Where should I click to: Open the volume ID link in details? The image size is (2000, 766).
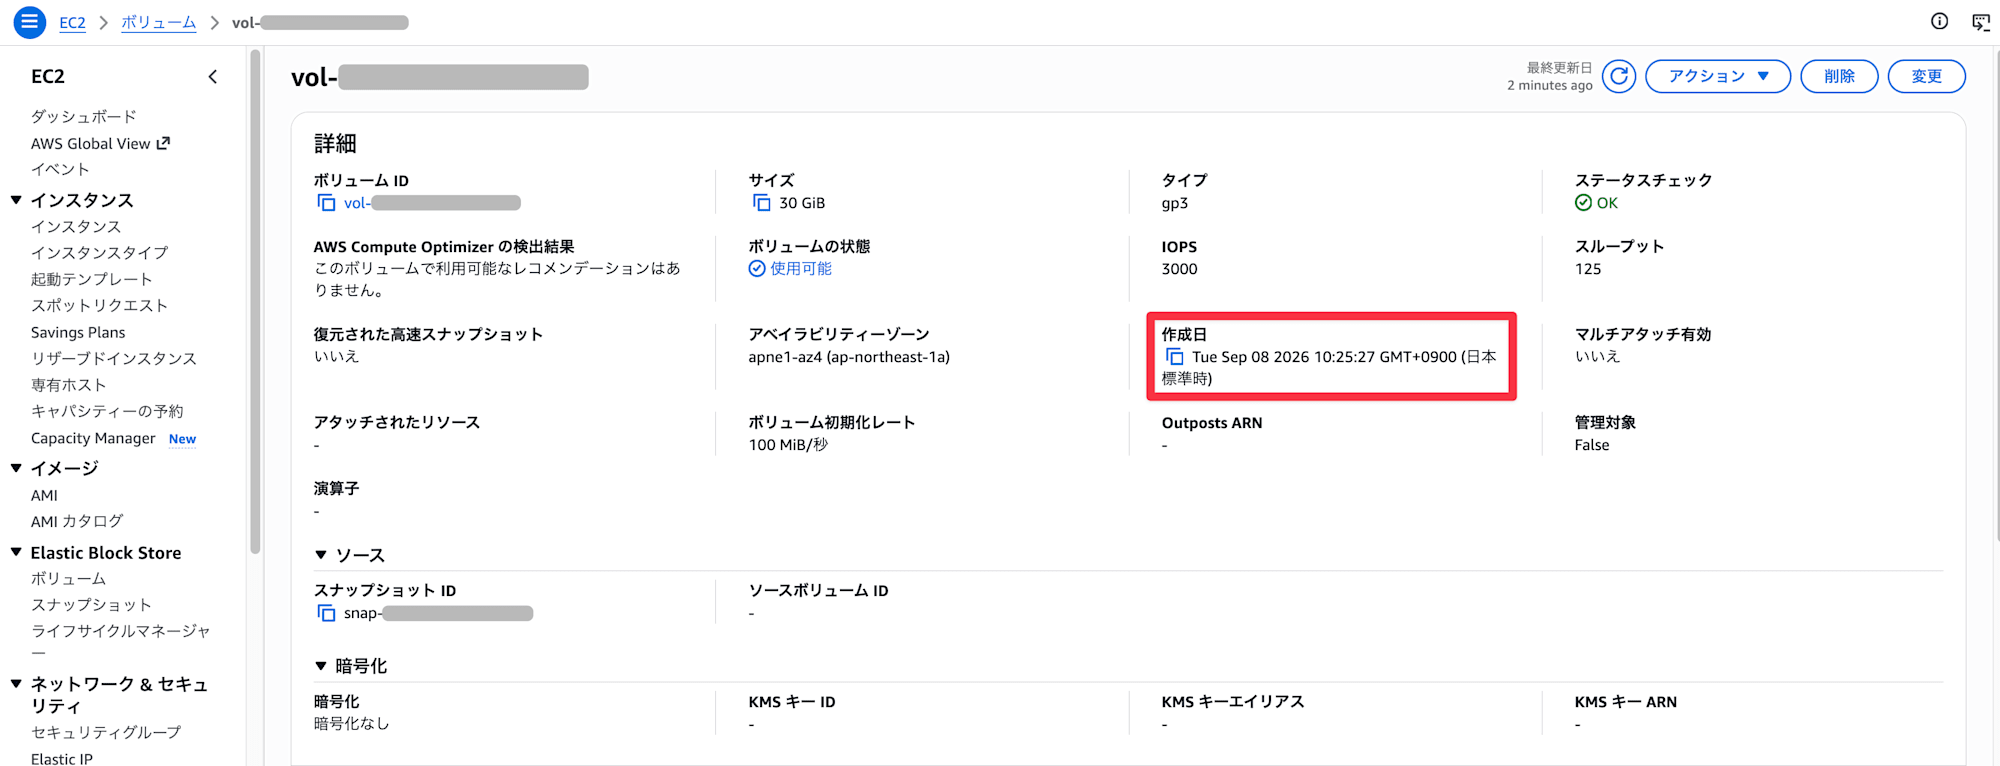tap(432, 203)
